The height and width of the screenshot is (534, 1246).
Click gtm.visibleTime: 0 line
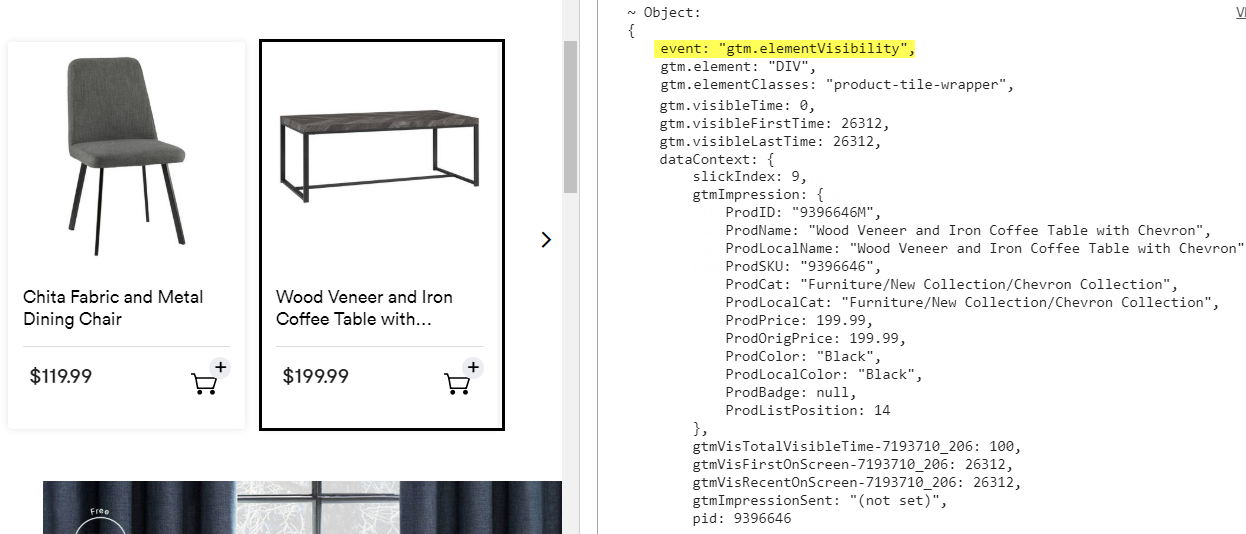click(x=739, y=104)
